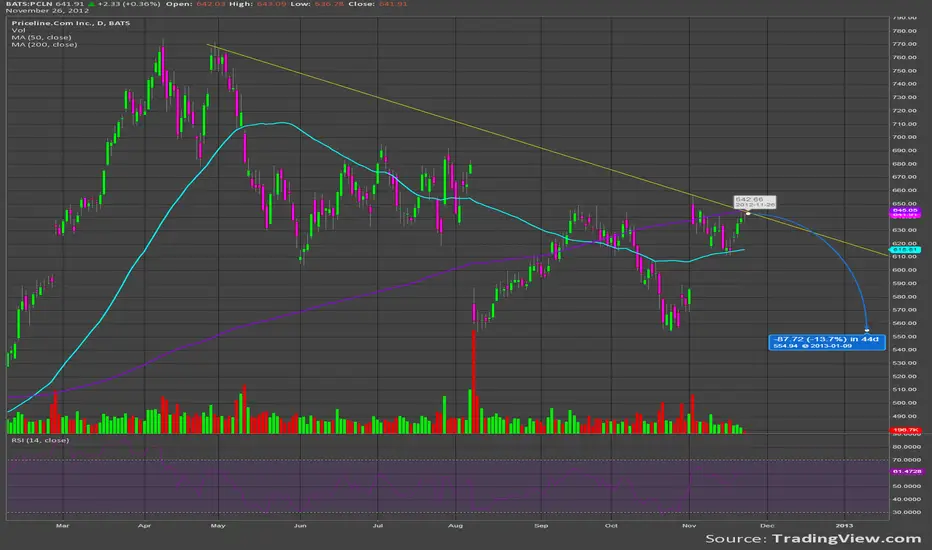Click the 'Dec' month label on time axis
Image resolution: width=932 pixels, height=550 pixels.
tap(767, 526)
